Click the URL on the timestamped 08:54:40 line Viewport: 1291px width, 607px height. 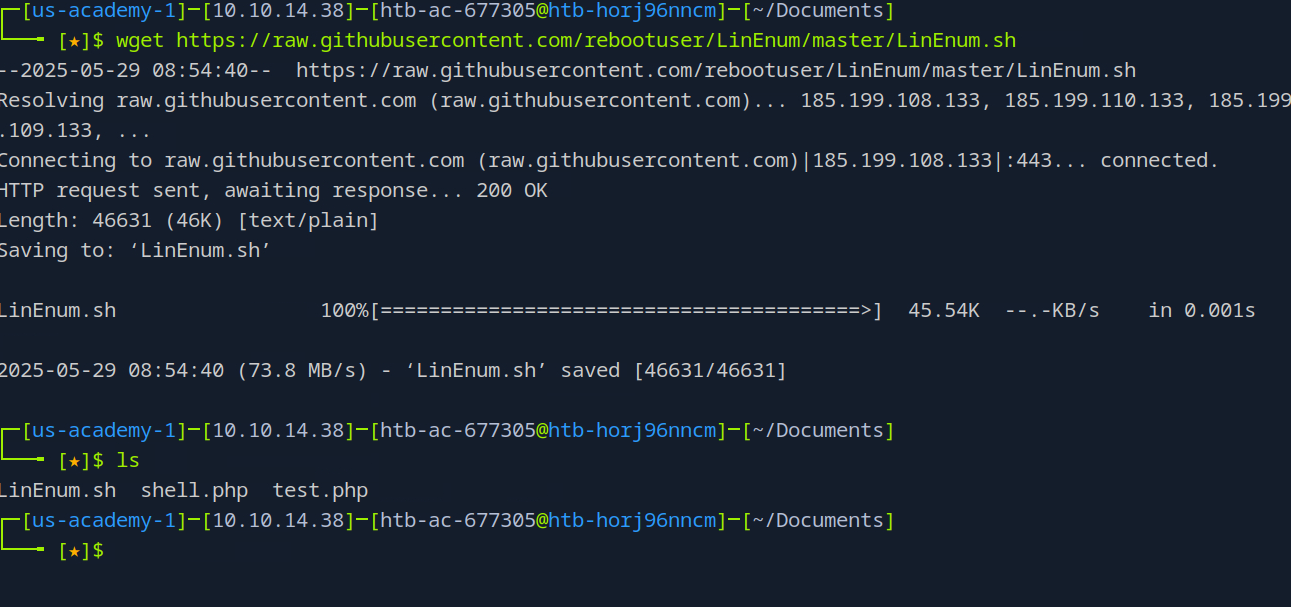[716, 71]
